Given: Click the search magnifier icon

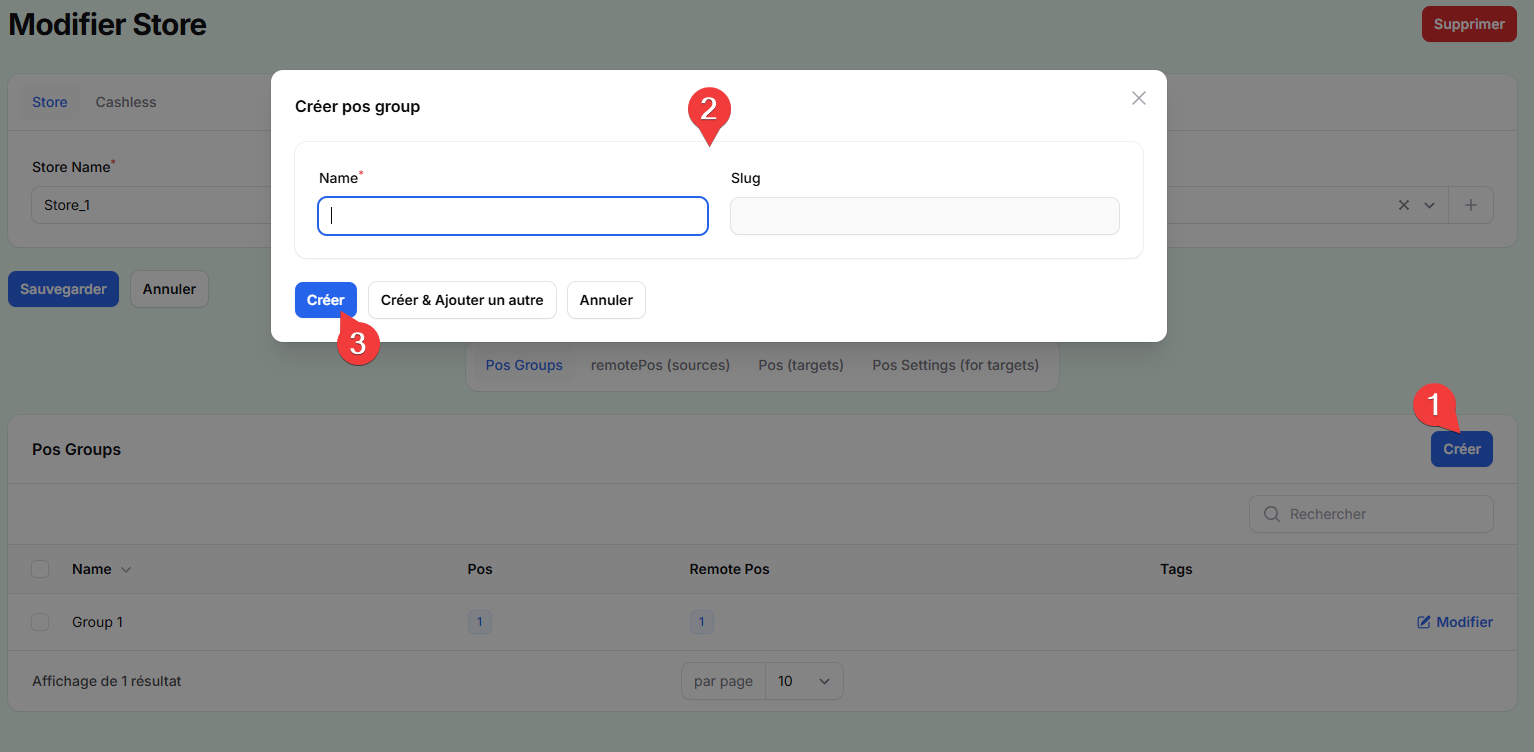Looking at the screenshot, I should point(1272,514).
